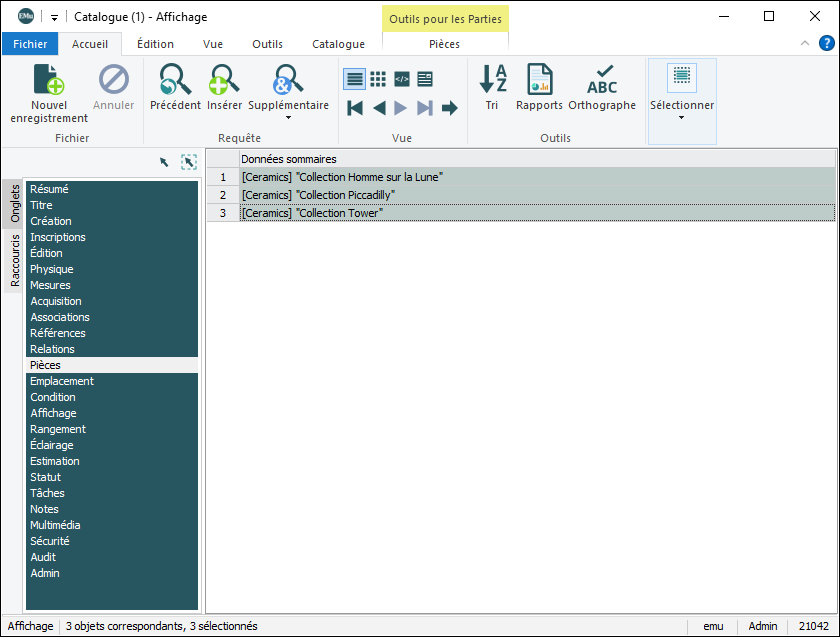Open the Édition ribbon tab

click(155, 44)
